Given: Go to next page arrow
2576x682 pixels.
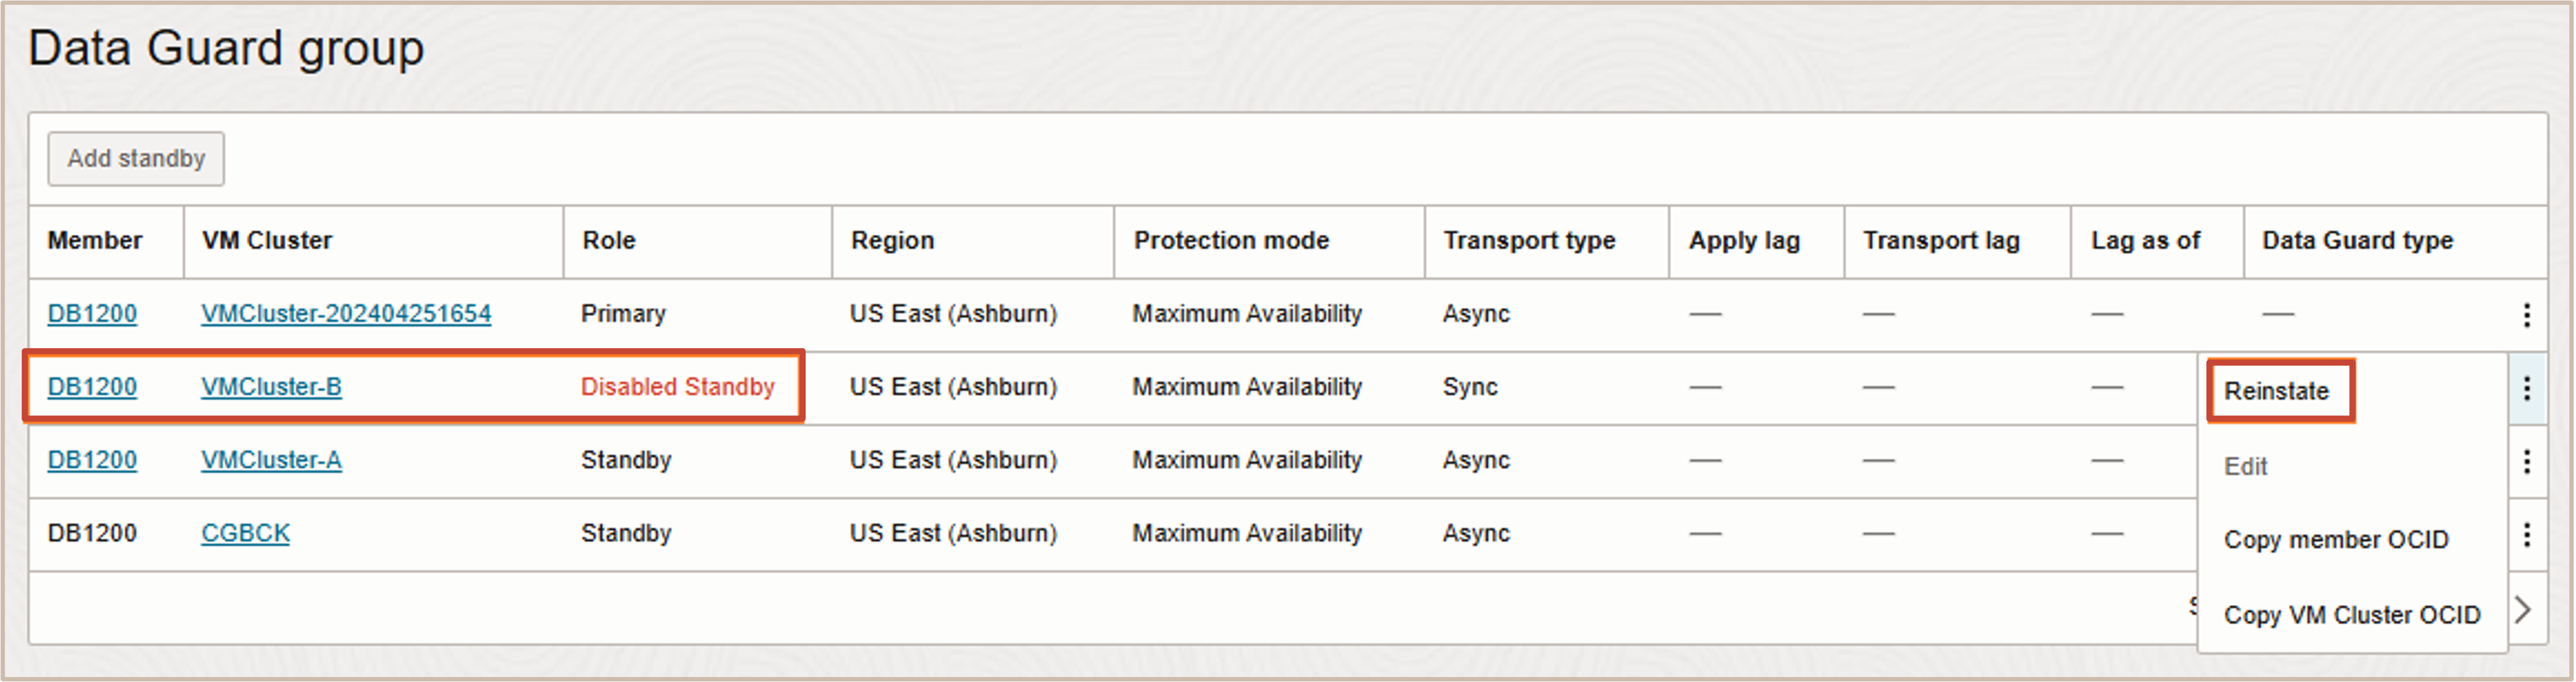Looking at the screenshot, I should tap(2523, 610).
